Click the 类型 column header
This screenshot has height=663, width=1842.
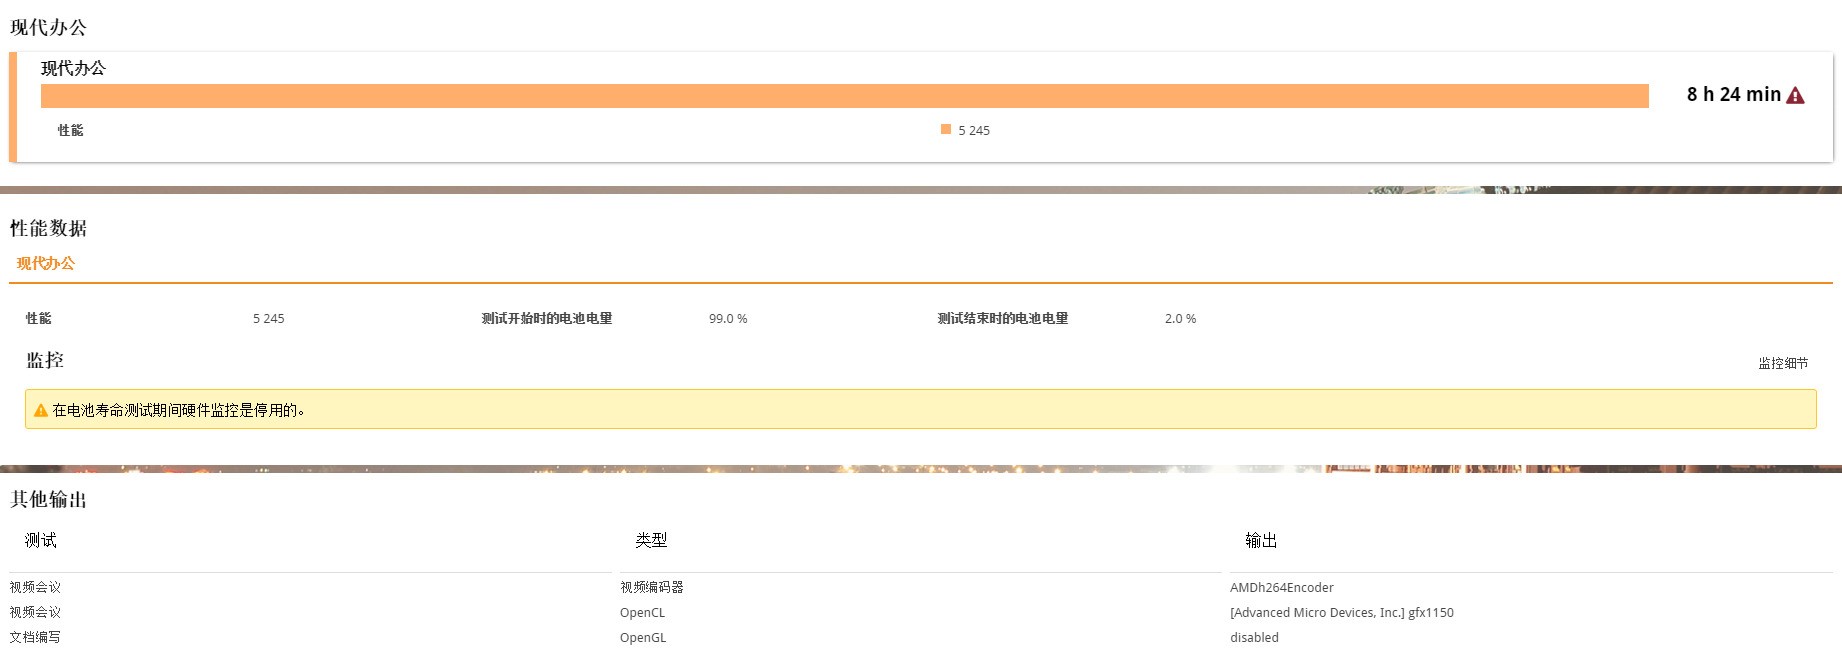click(x=651, y=540)
